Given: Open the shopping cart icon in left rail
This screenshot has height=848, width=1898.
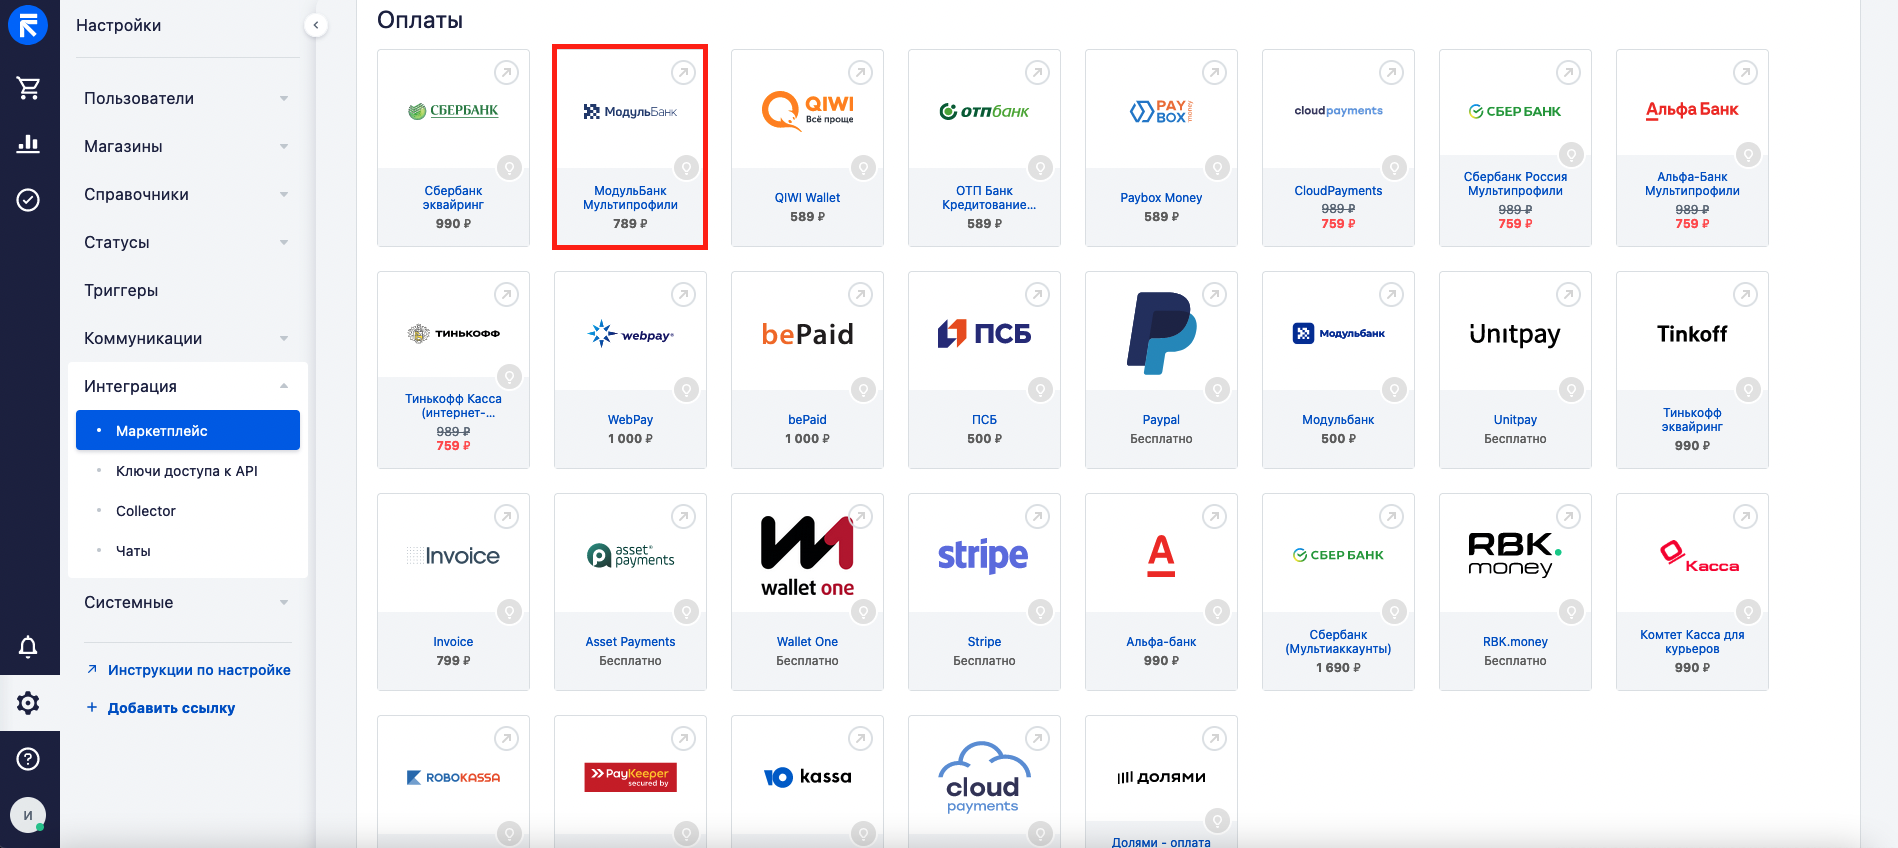Looking at the screenshot, I should pos(28,88).
